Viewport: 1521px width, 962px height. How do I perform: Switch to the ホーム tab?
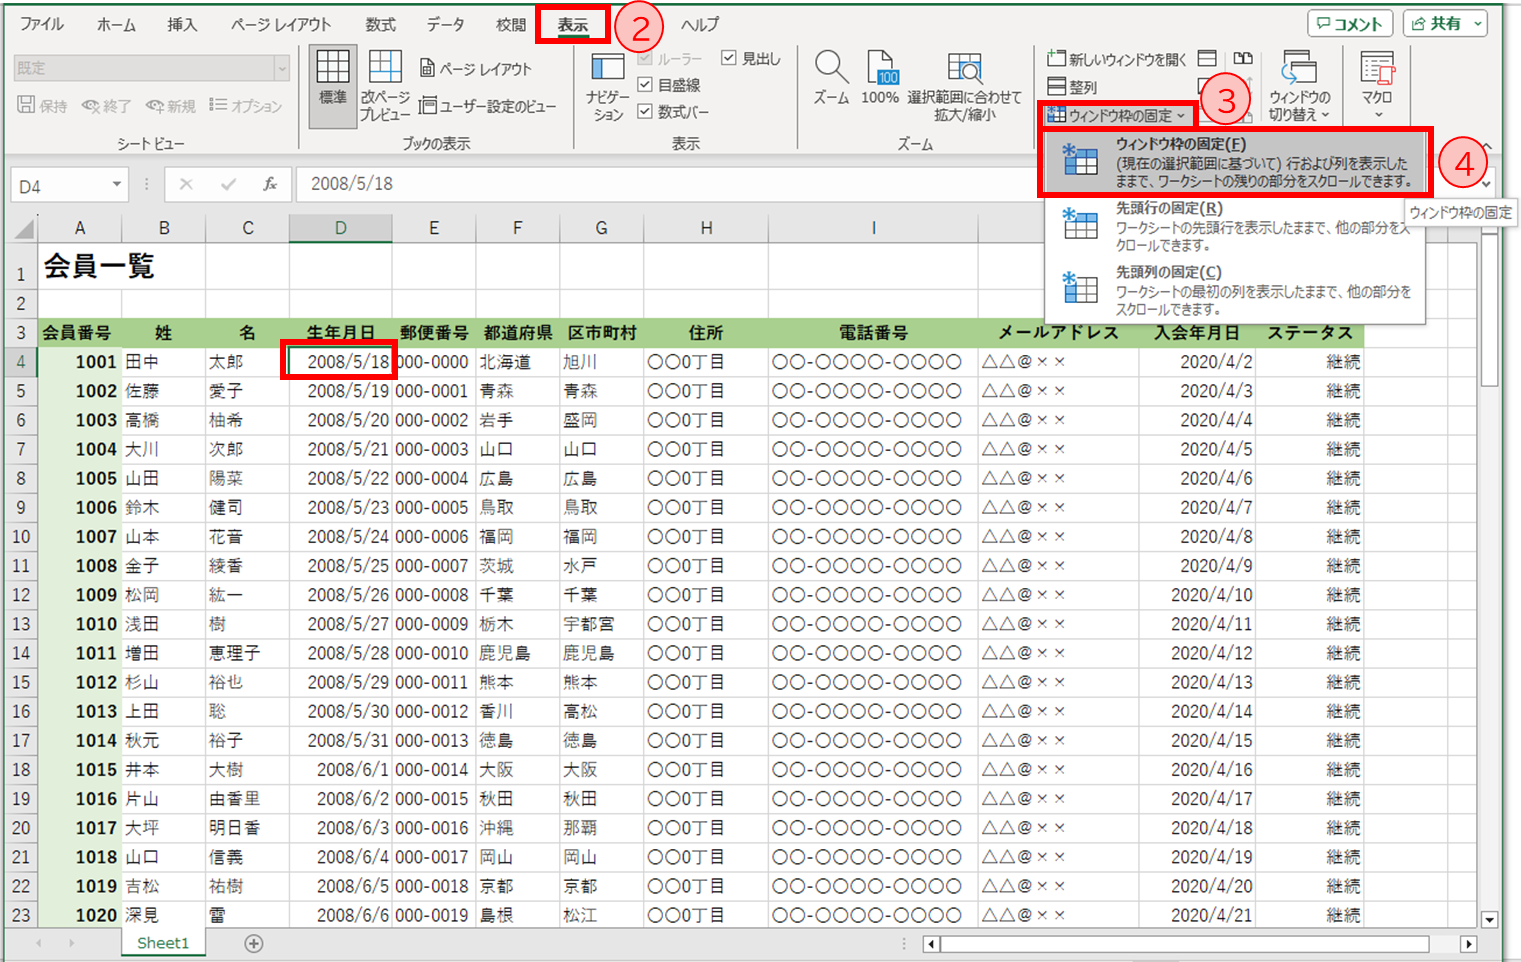click(116, 24)
